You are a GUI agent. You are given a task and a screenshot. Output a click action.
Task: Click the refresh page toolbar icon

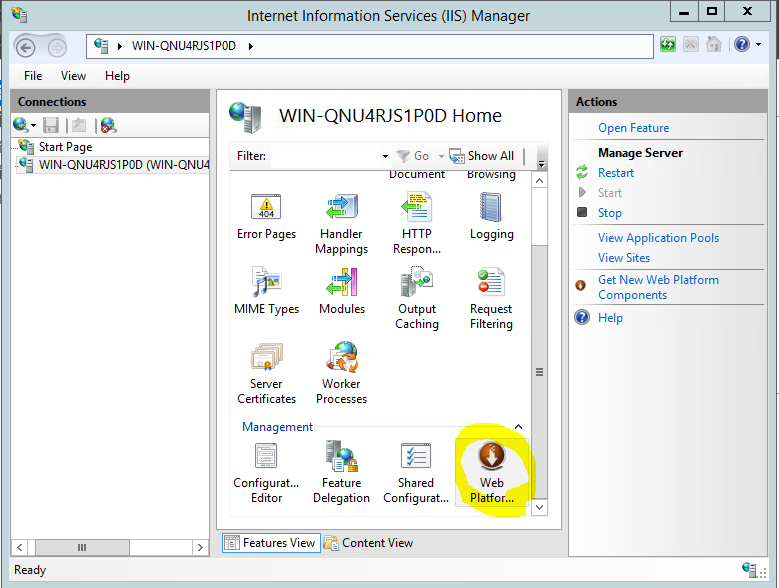(668, 45)
